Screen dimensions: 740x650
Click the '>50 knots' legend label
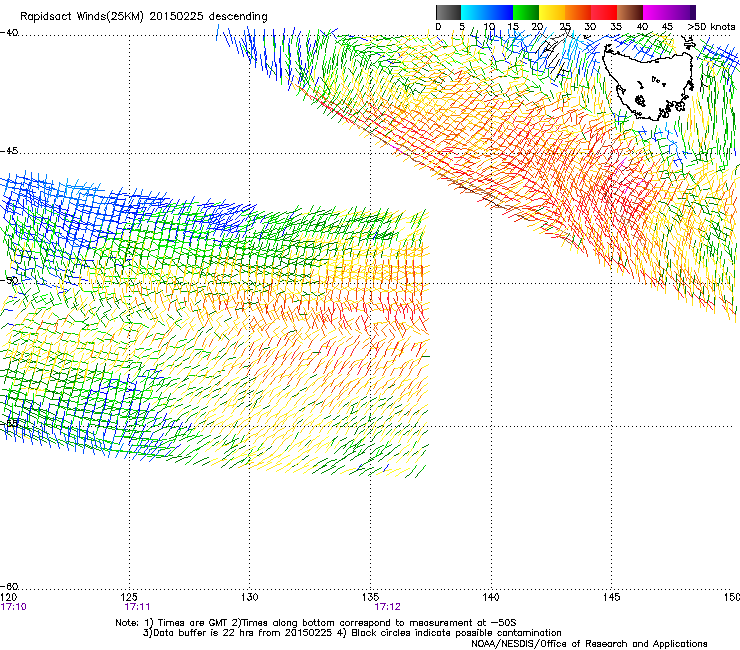point(711,27)
